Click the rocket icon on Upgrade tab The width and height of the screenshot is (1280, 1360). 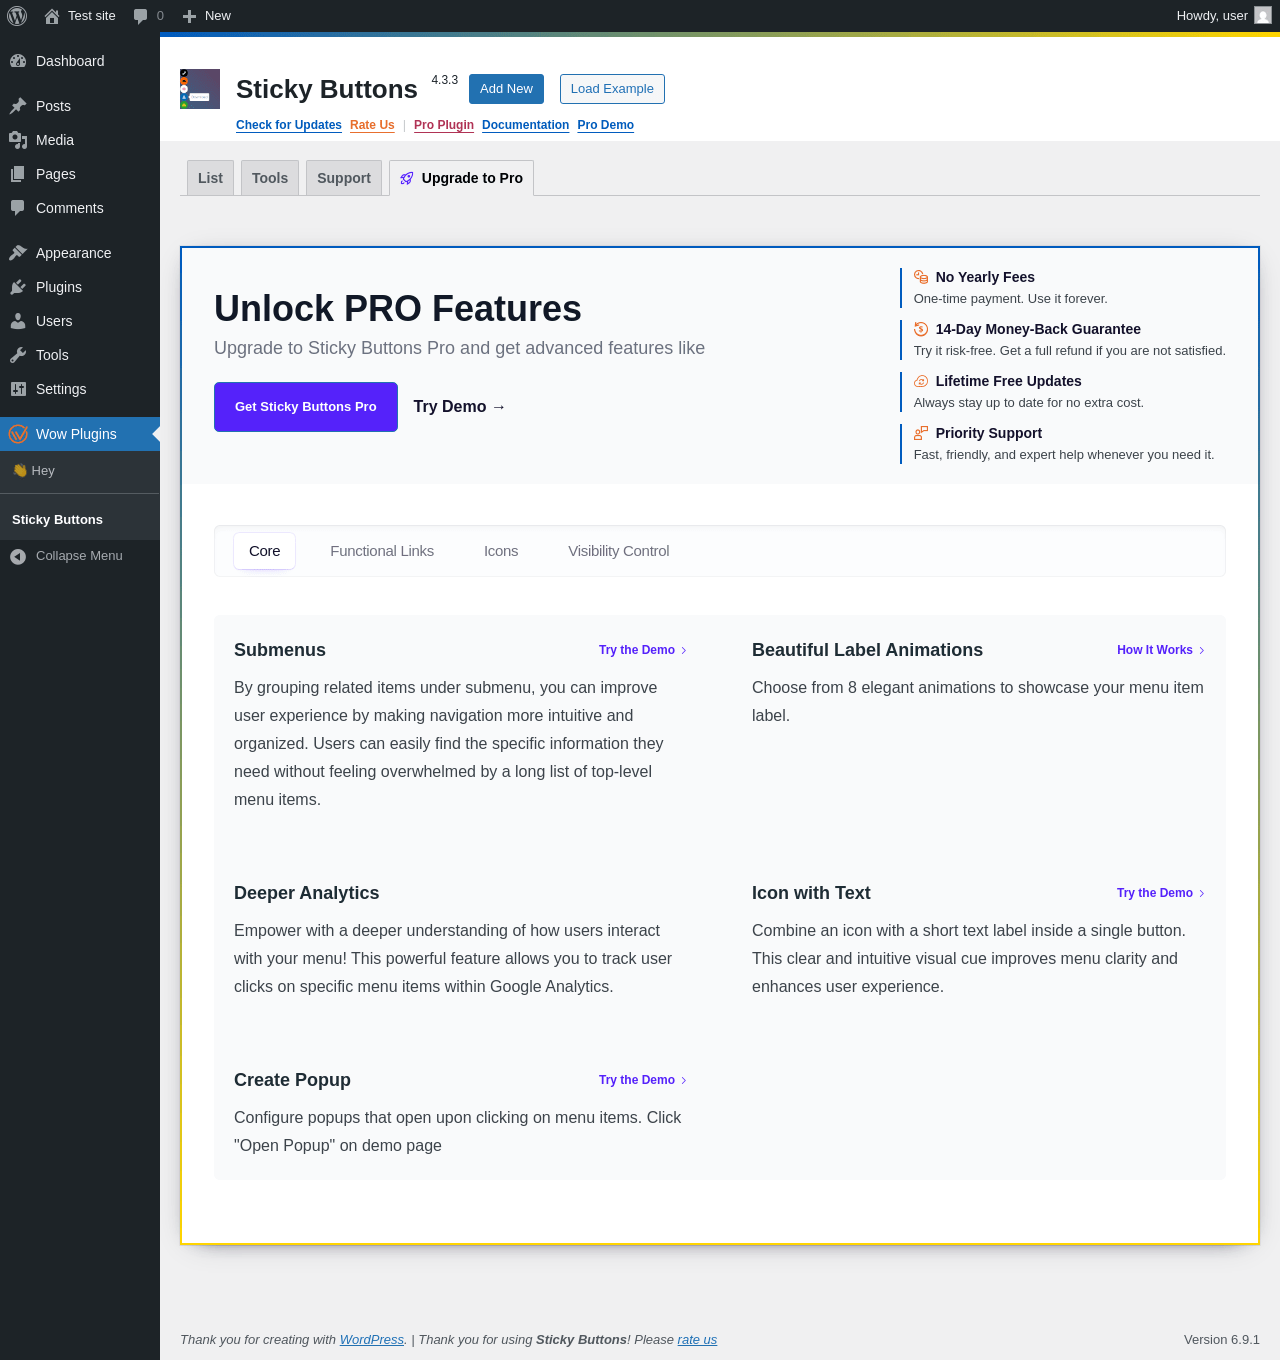point(407,178)
